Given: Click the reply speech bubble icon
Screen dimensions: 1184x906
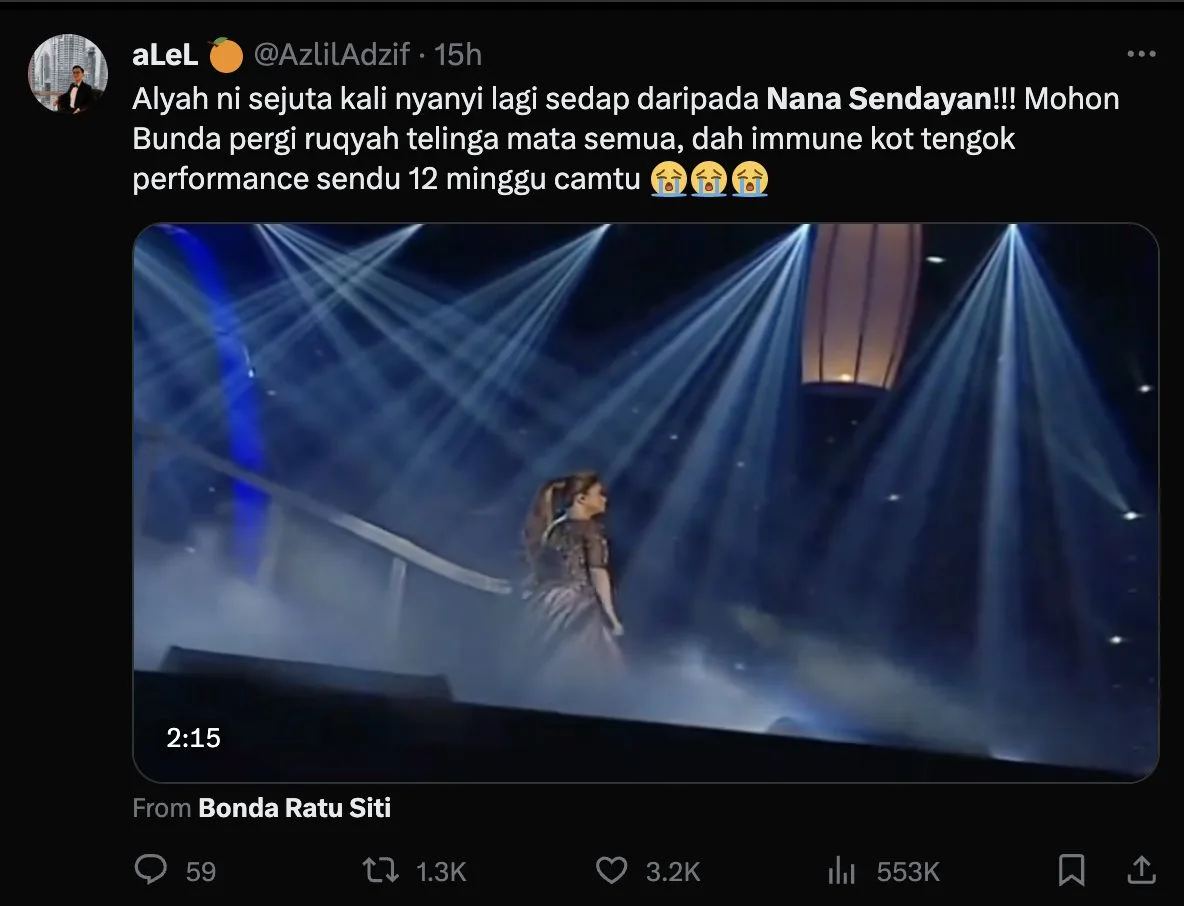Looking at the screenshot, I should (151, 871).
